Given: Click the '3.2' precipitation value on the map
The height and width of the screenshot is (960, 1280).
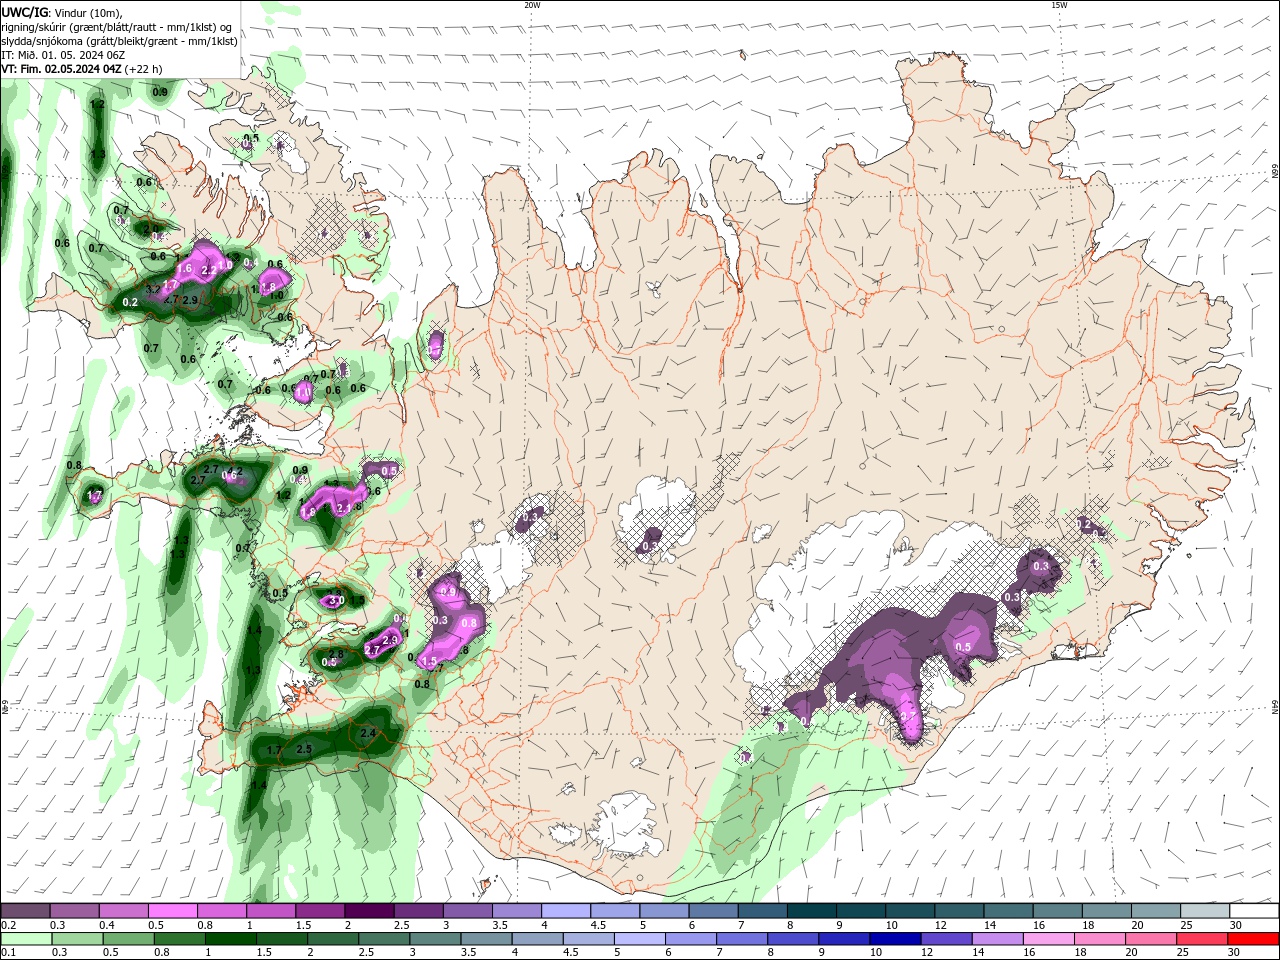Looking at the screenshot, I should (x=153, y=289).
